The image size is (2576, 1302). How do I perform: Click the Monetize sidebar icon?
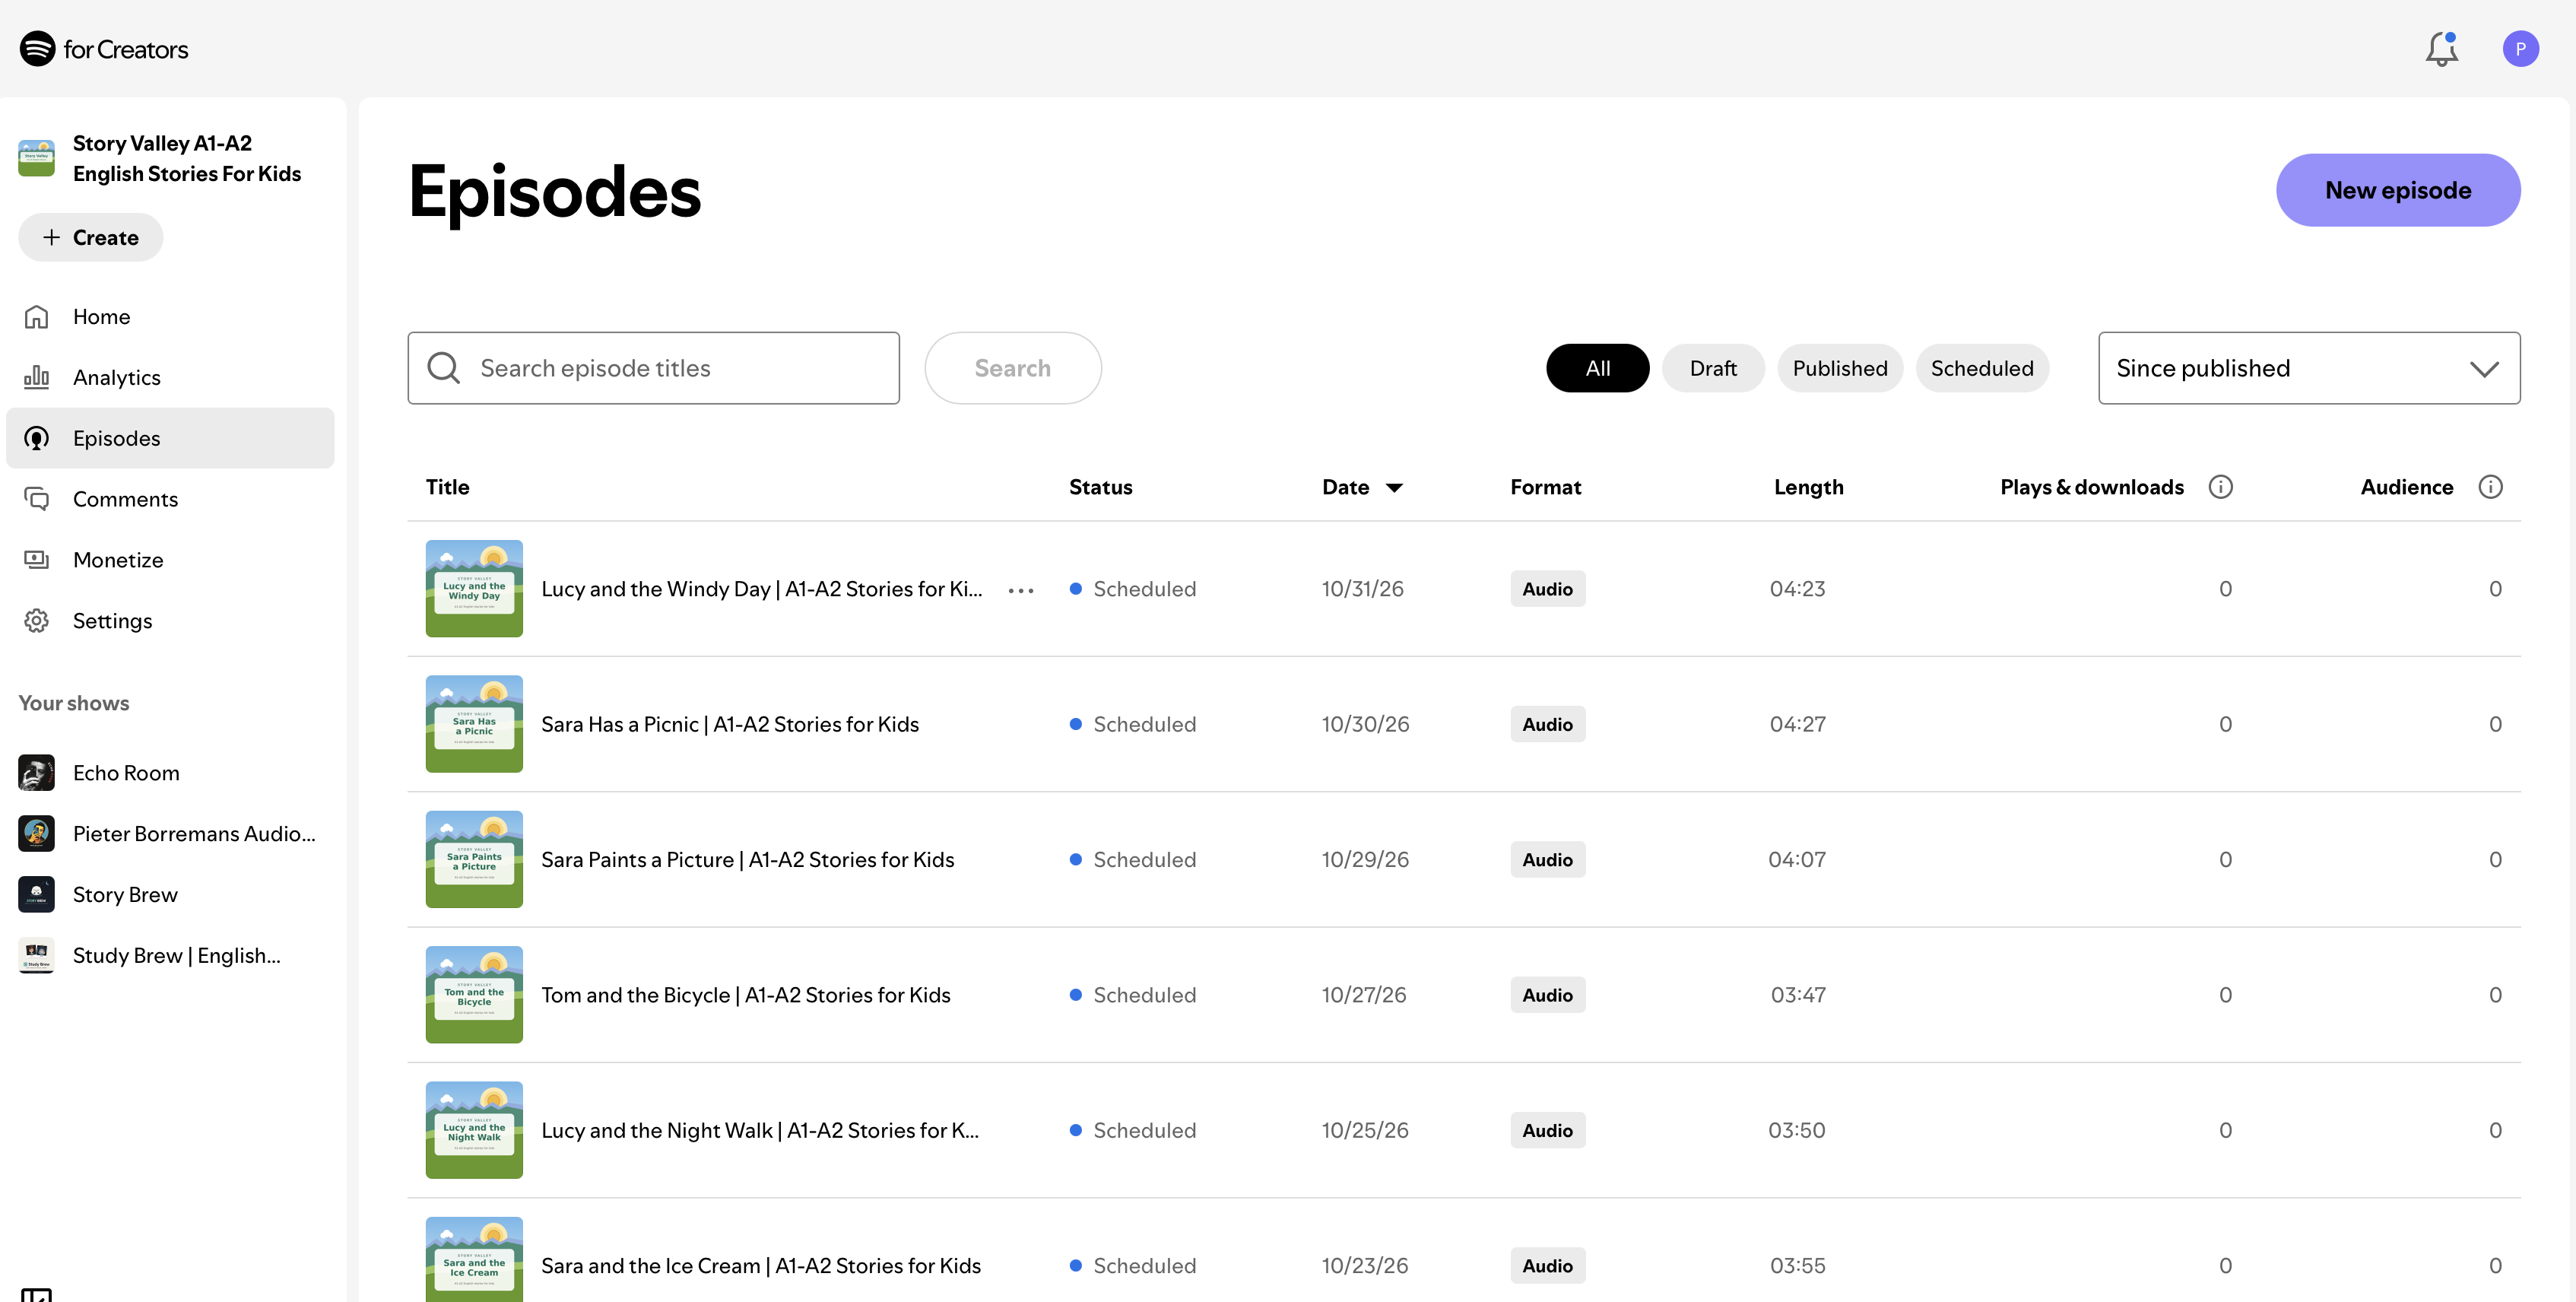[x=37, y=560]
